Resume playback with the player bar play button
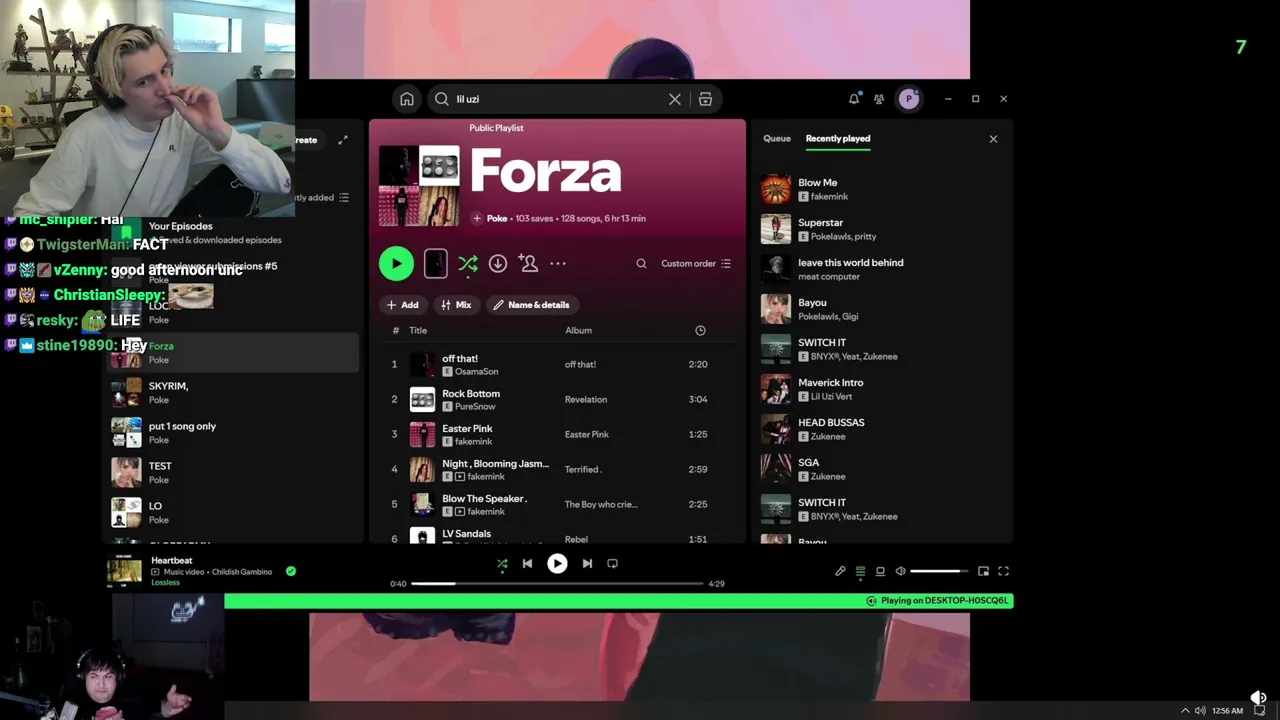The height and width of the screenshot is (720, 1280). 557,563
